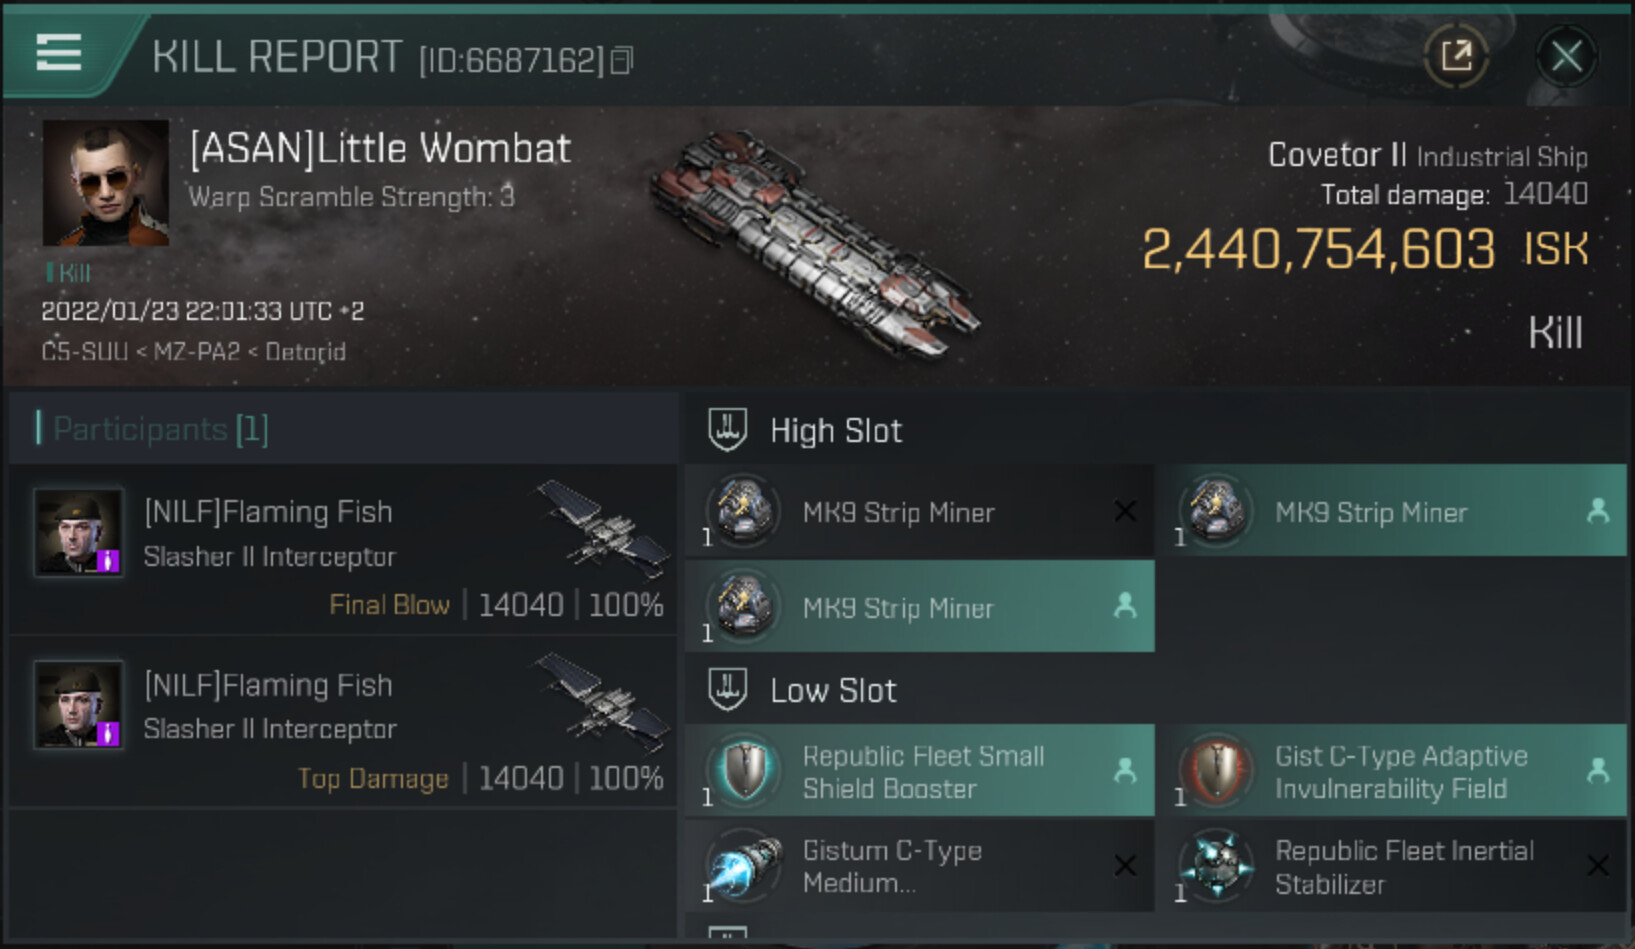Click the High Slot section header

(x=835, y=431)
